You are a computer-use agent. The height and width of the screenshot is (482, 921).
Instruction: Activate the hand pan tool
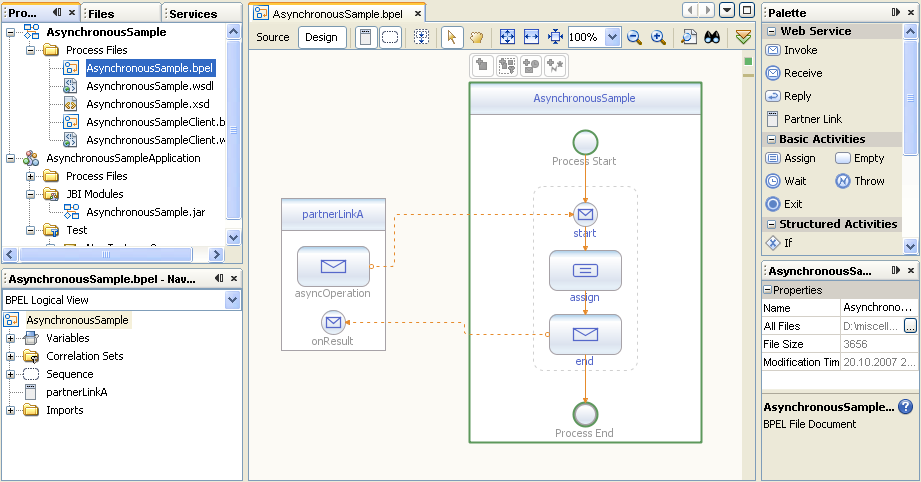pyautogui.click(x=476, y=37)
